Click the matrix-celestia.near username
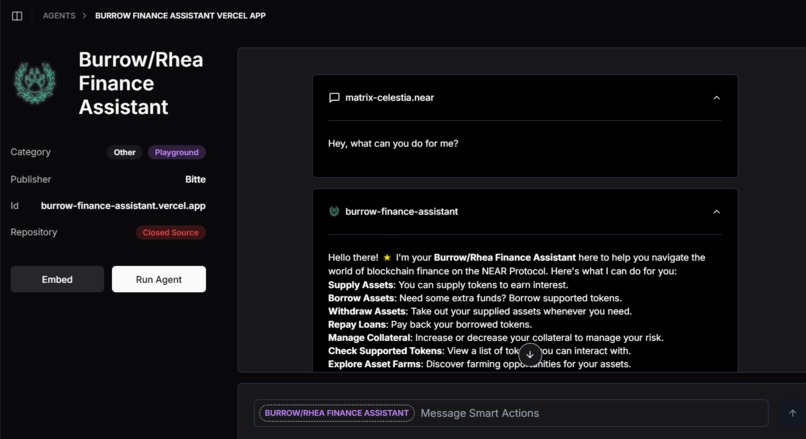 (390, 98)
